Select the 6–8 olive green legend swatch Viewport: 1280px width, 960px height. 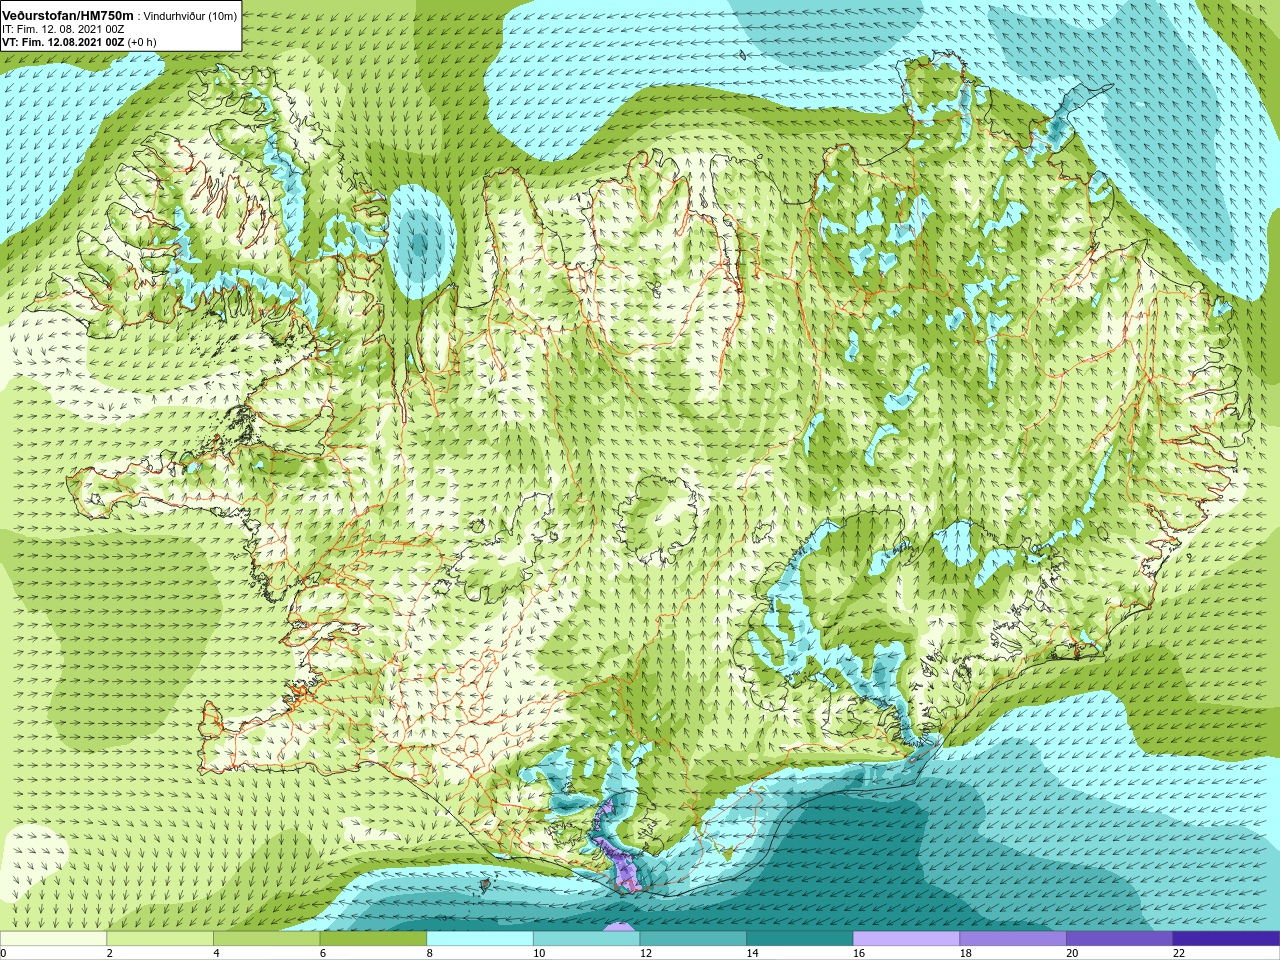click(373, 938)
